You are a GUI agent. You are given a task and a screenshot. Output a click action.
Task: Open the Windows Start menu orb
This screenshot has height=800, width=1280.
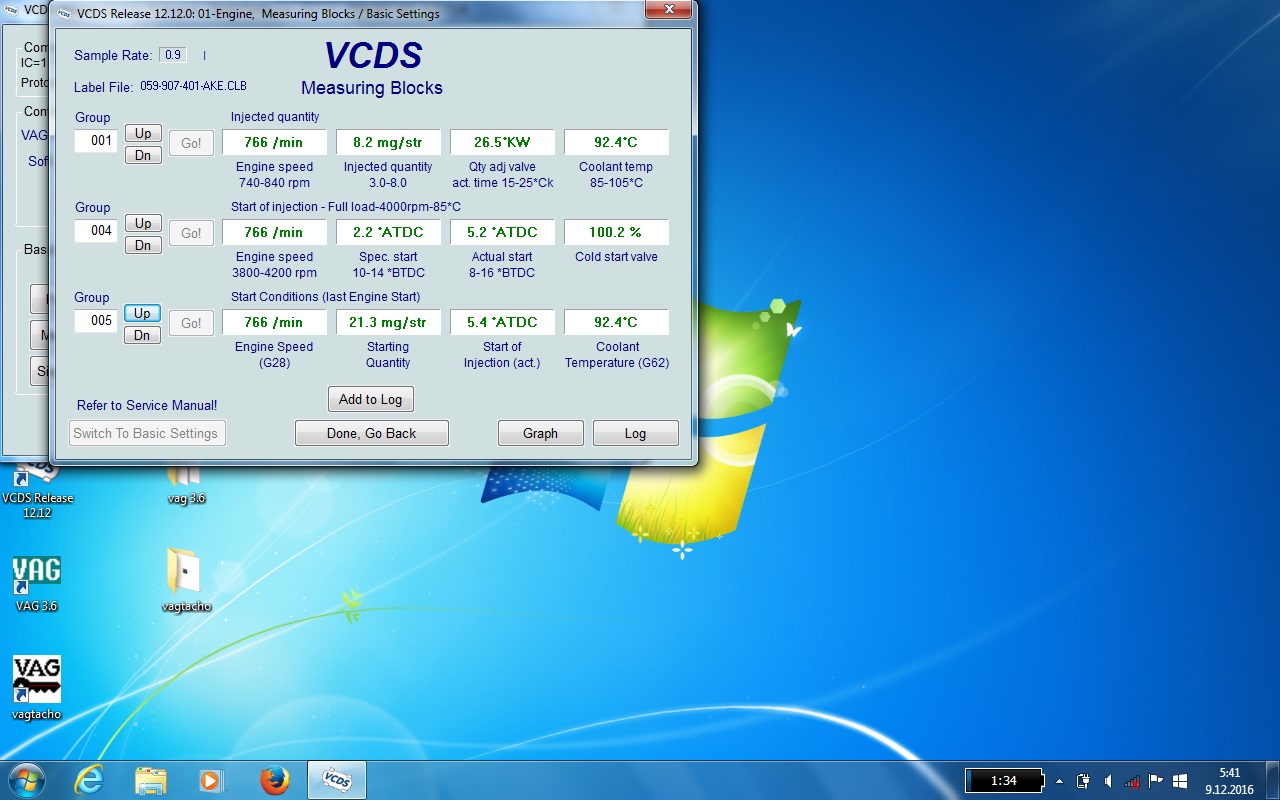pyautogui.click(x=27, y=780)
